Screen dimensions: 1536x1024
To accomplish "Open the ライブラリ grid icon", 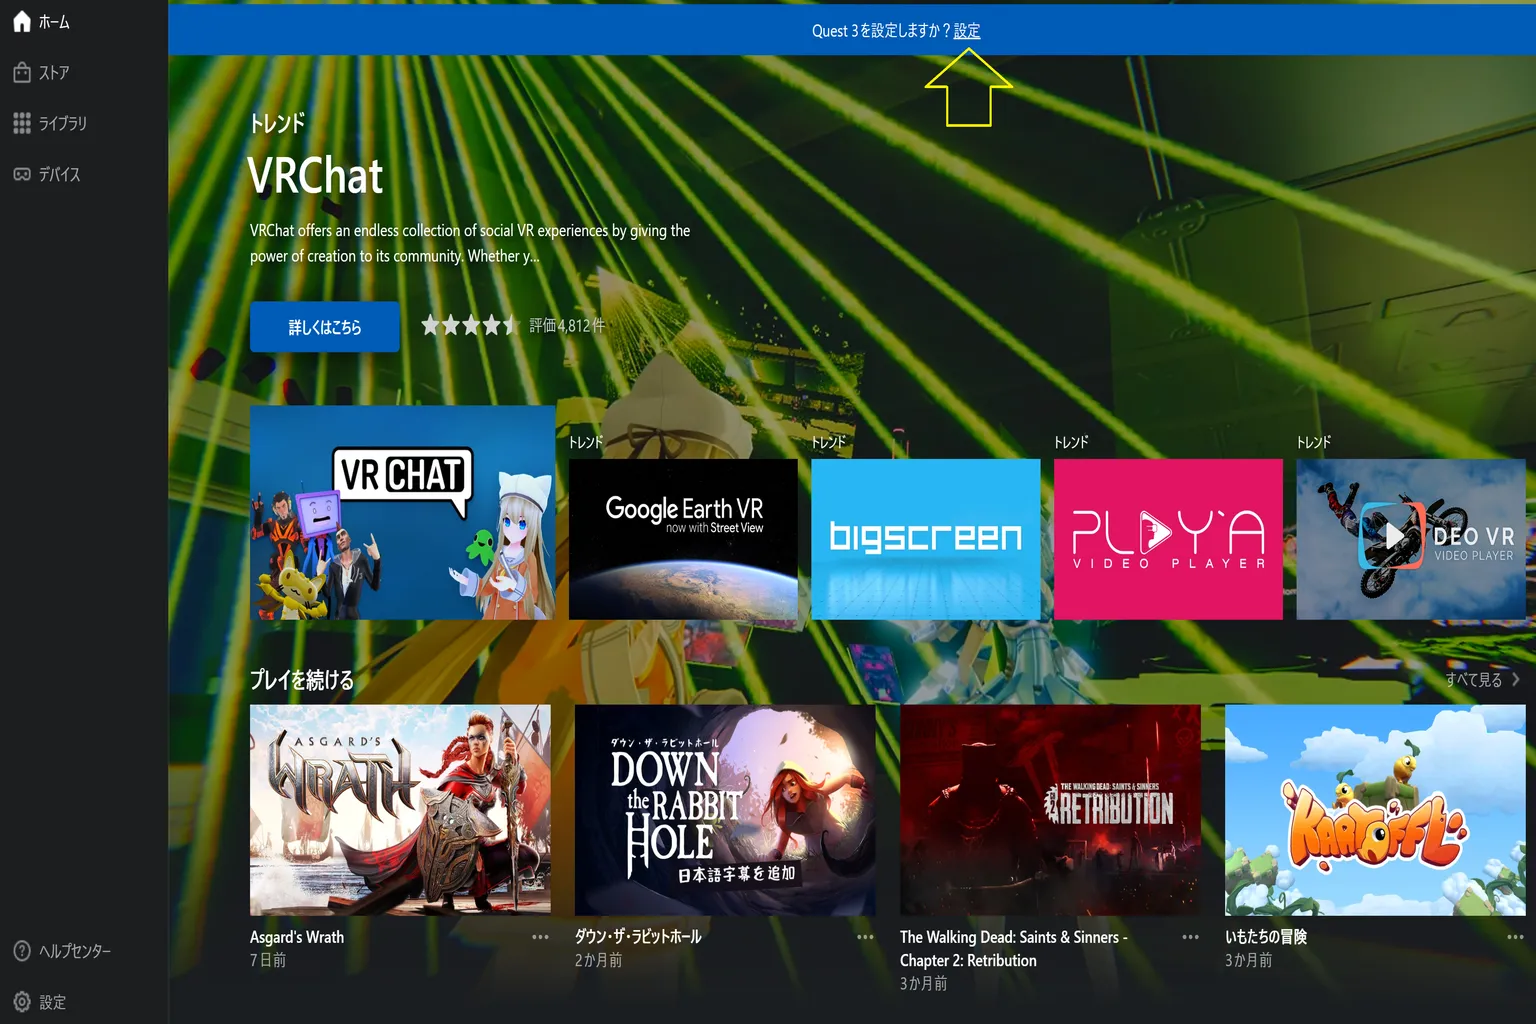I will [x=22, y=123].
